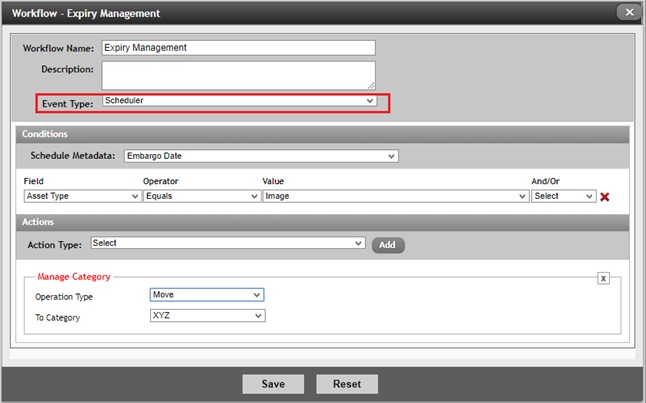Screen dimensions: 646x403
Task: Delete the Asset Type condition row
Action: pos(605,197)
